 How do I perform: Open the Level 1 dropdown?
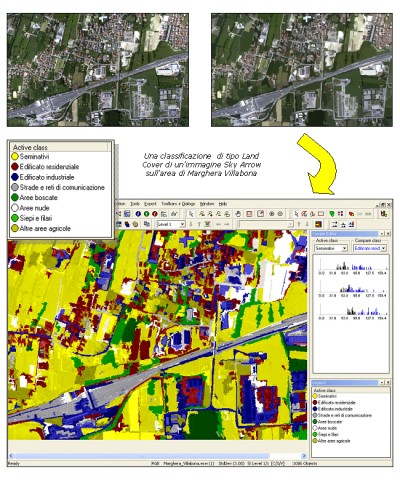(171, 224)
